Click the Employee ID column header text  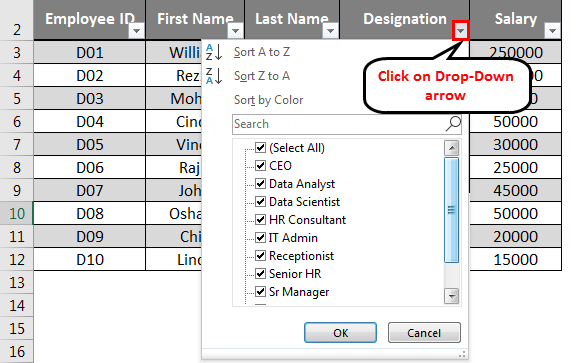point(90,19)
